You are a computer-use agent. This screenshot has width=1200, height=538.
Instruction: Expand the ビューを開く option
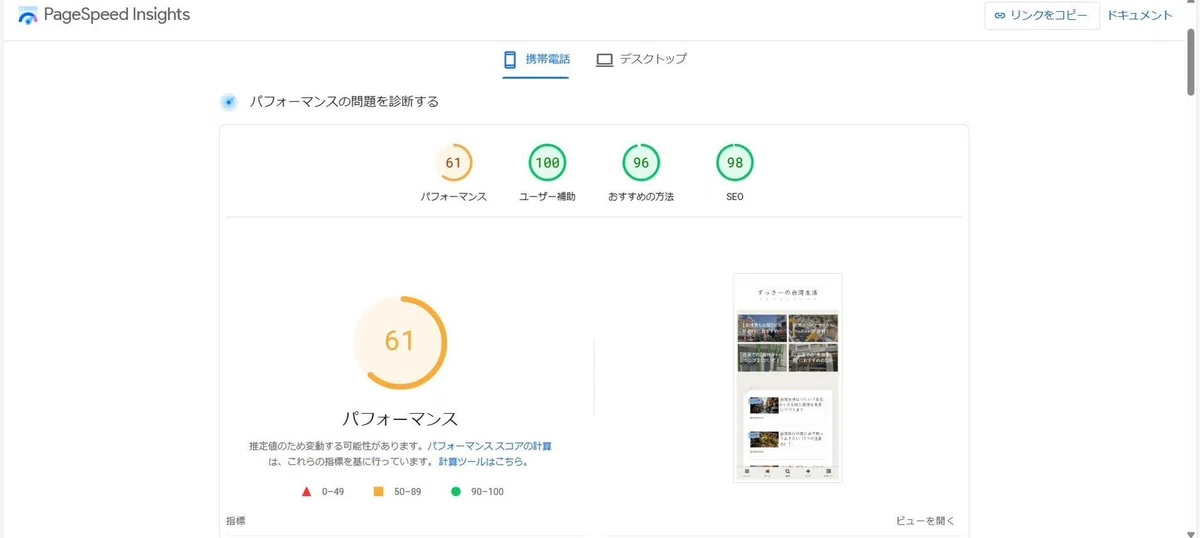pos(925,521)
